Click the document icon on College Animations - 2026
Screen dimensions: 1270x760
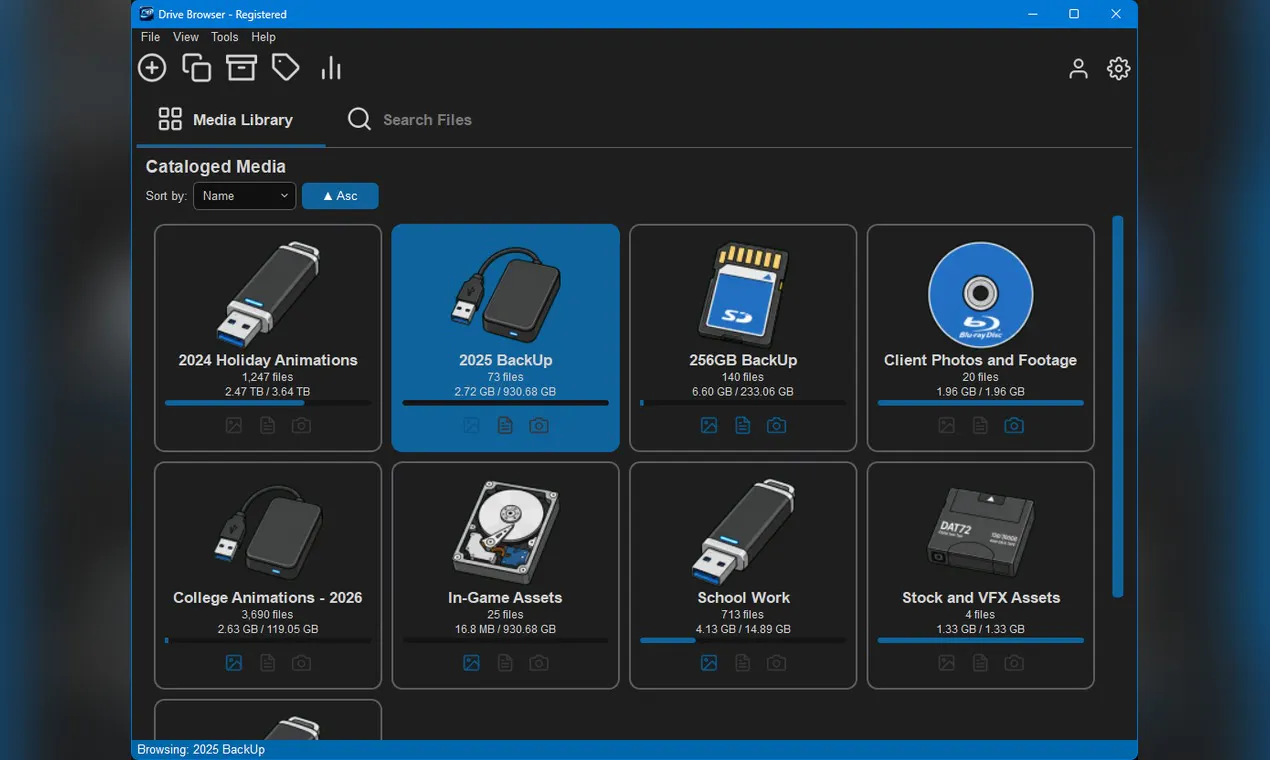[x=268, y=663]
